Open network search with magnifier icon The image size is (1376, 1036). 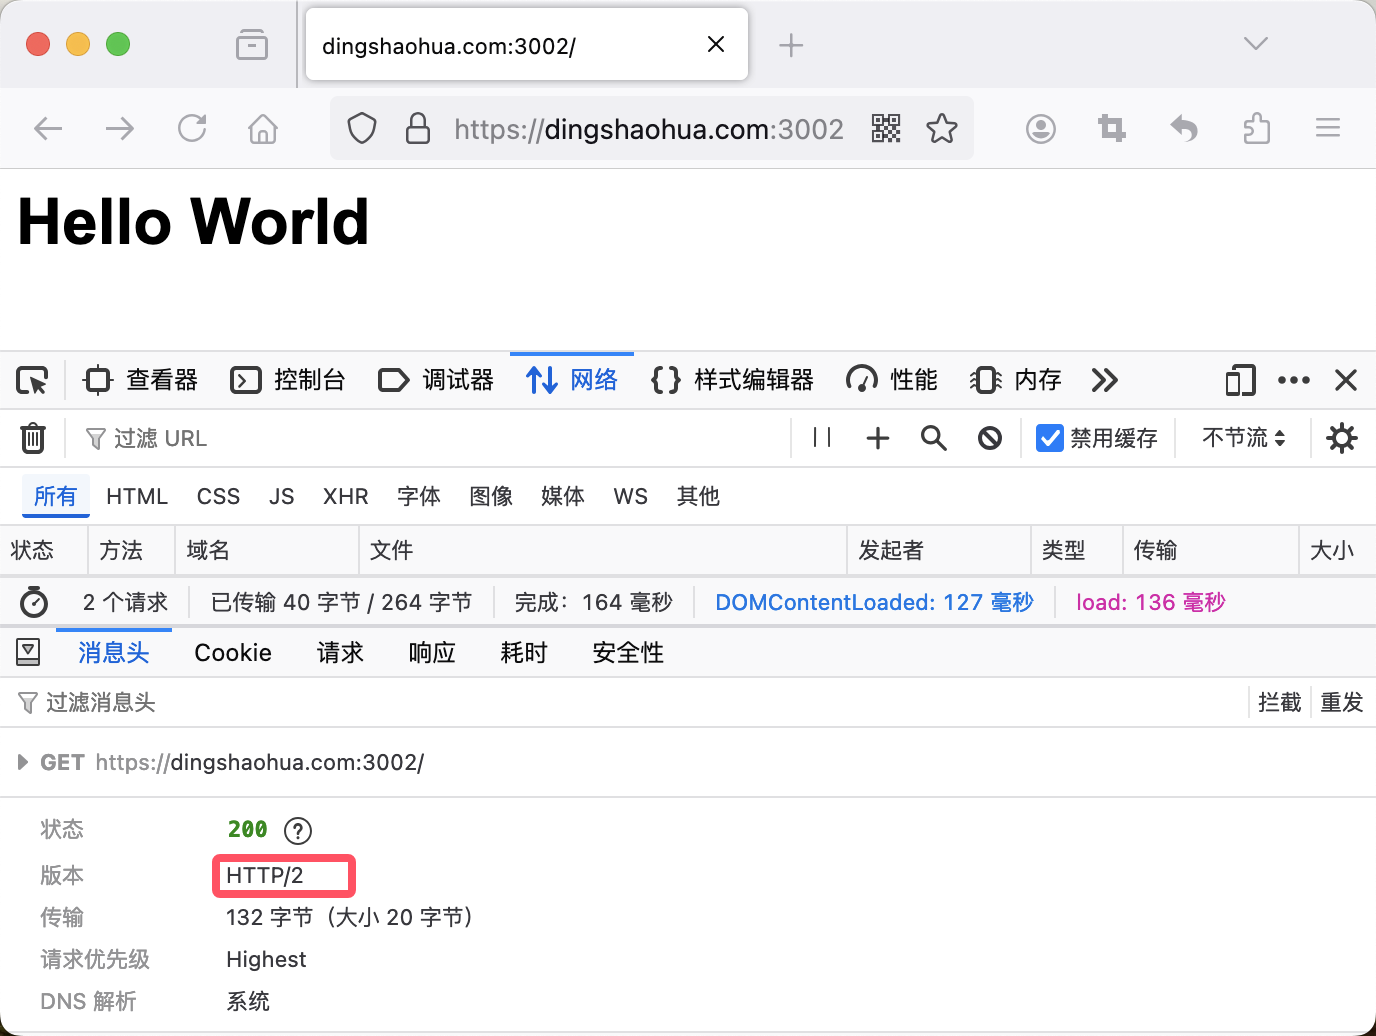934,438
